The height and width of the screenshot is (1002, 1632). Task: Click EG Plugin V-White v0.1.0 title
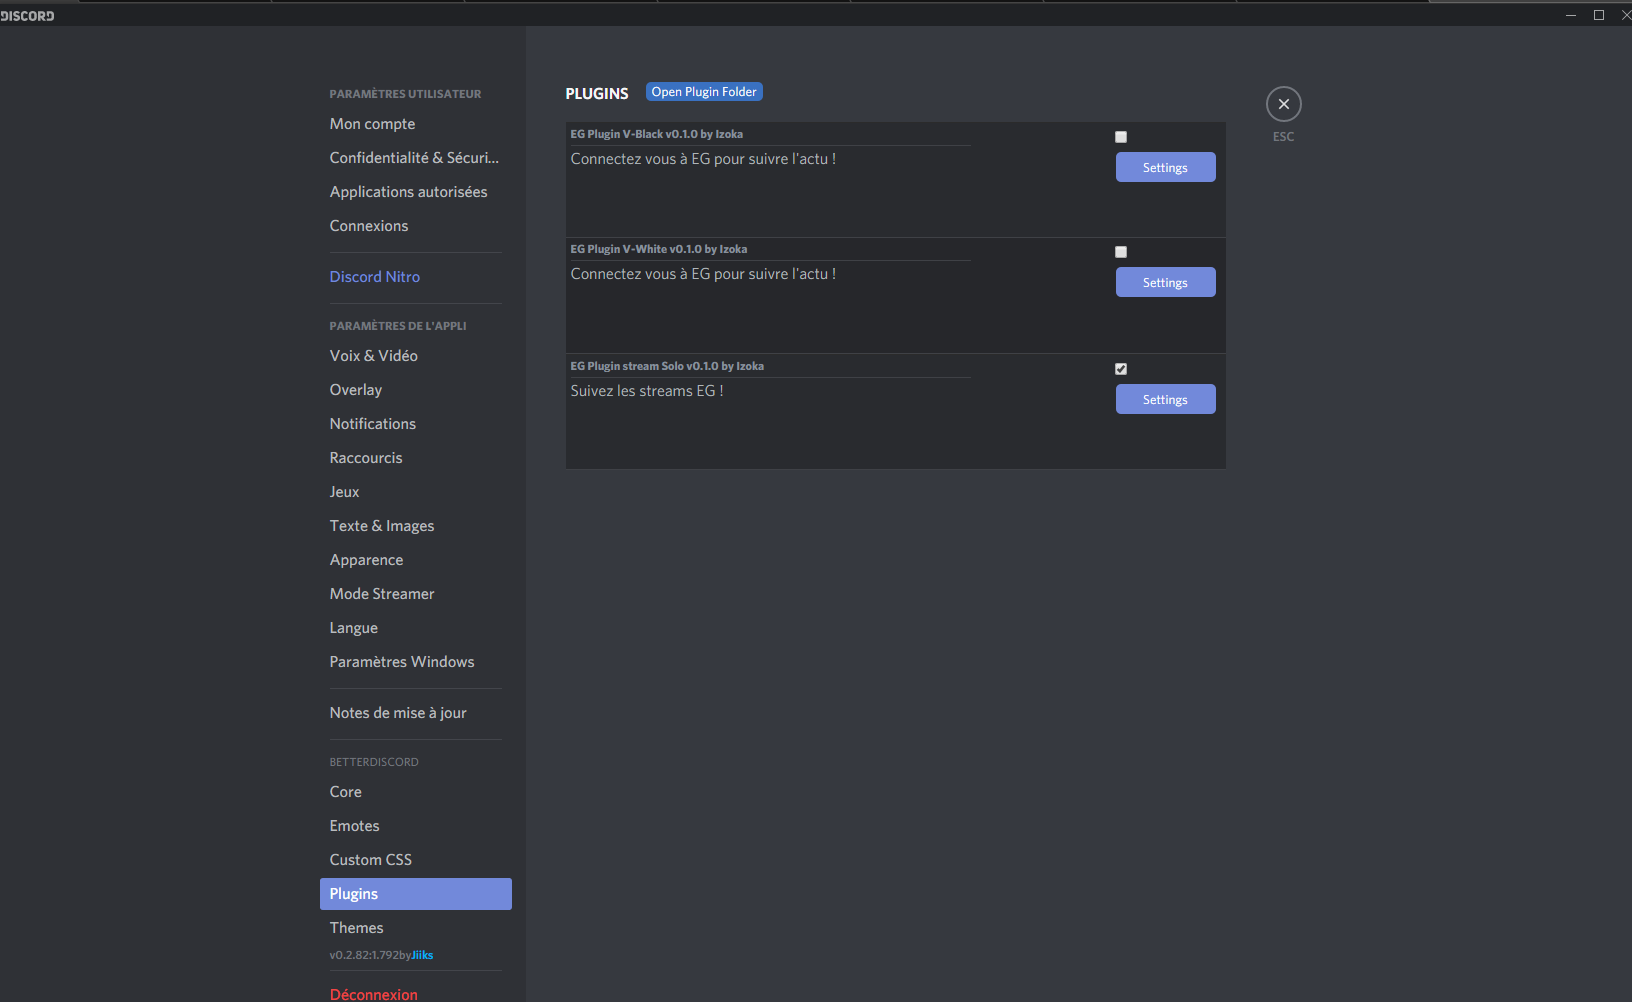click(x=658, y=249)
